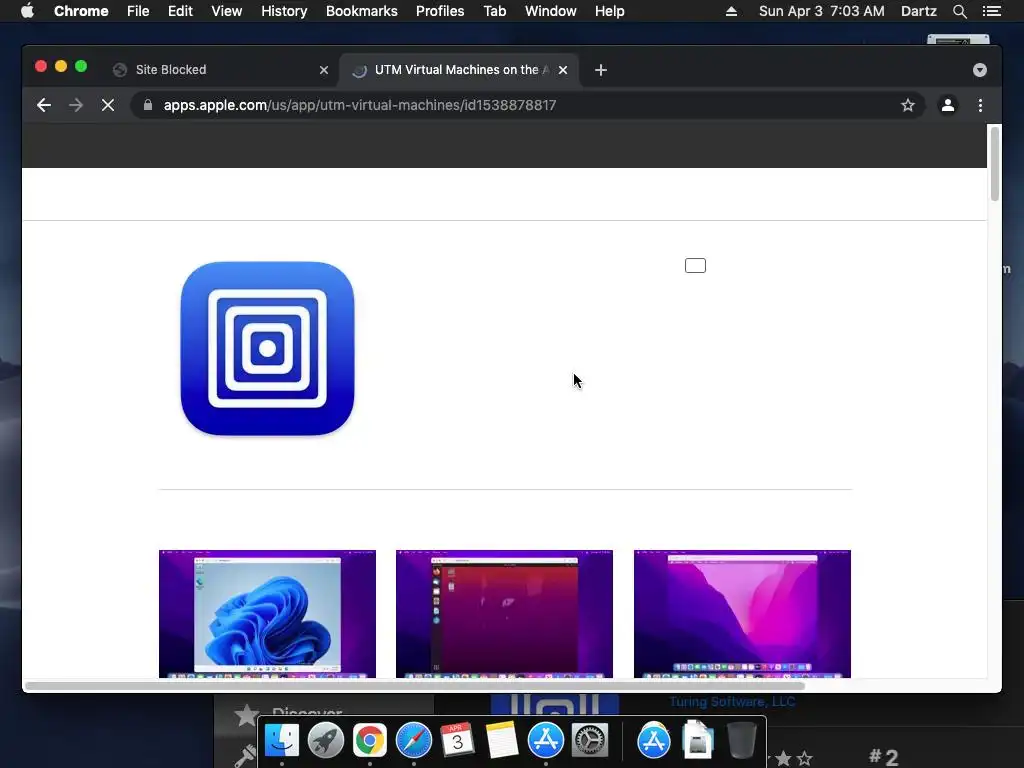Open the document stack in dock

pos(697,739)
